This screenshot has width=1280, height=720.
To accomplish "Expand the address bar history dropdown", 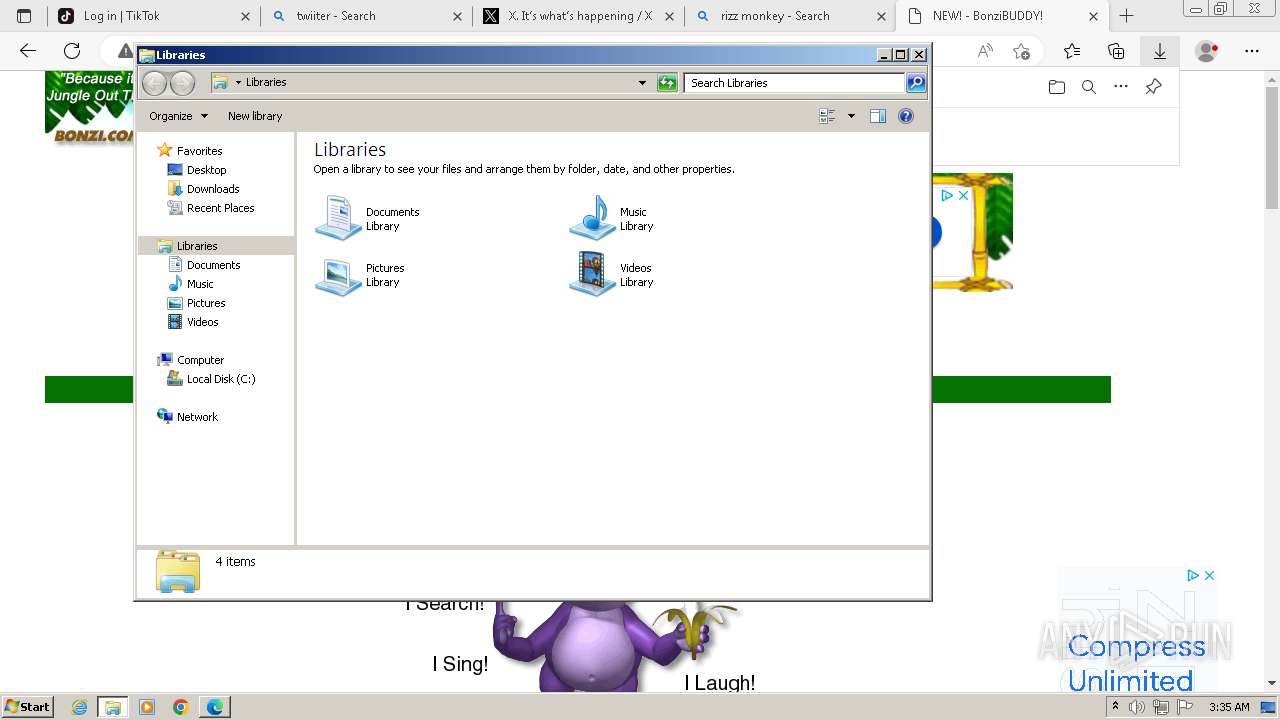I will (642, 83).
